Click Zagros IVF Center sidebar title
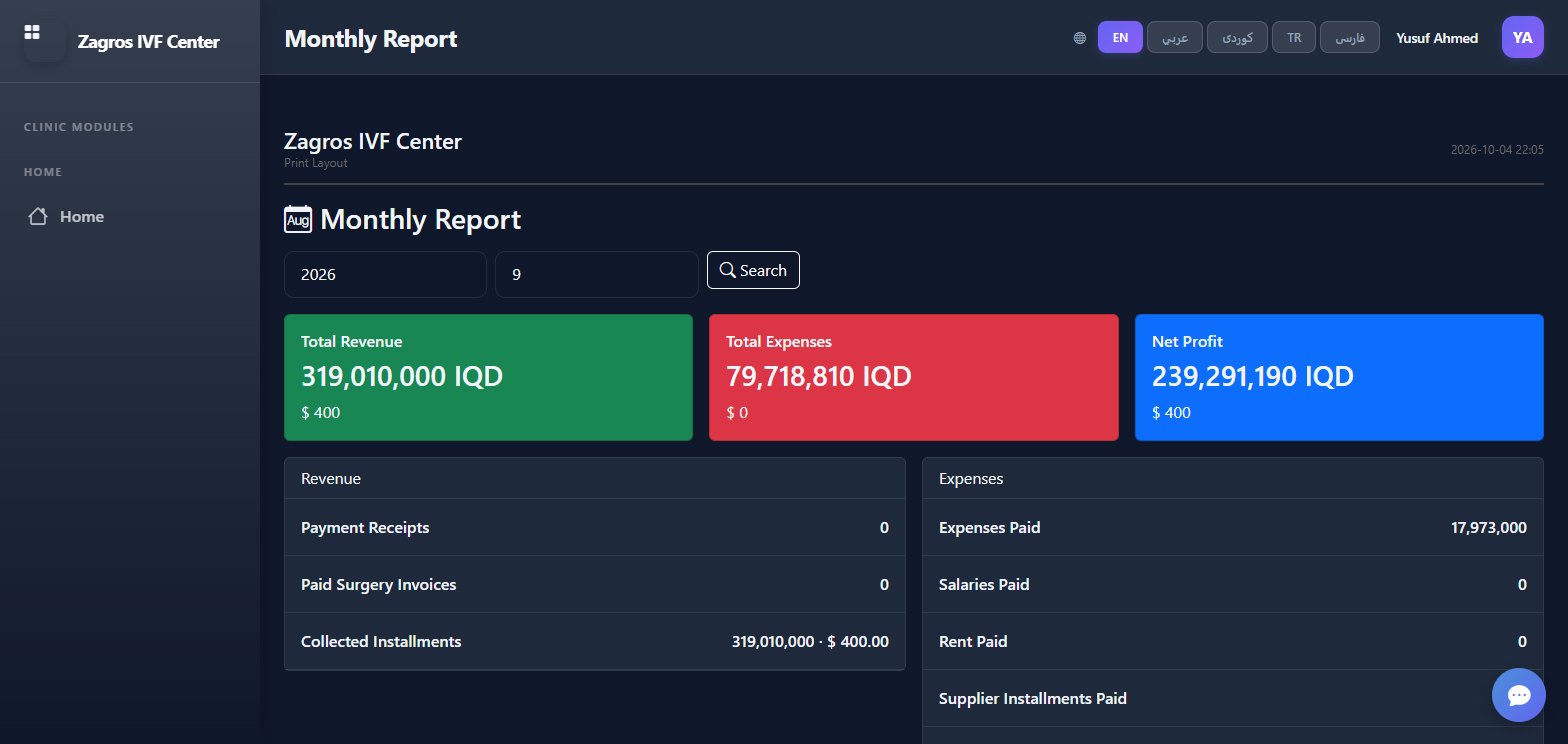This screenshot has width=1568, height=744. (x=148, y=42)
